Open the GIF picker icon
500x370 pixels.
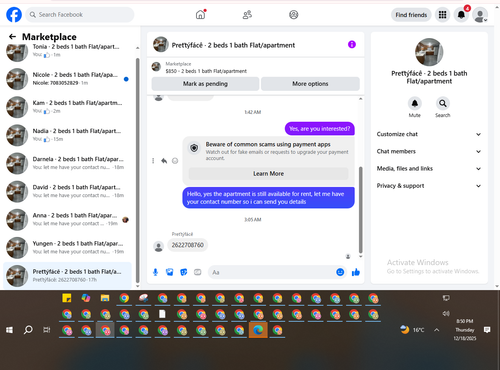click(x=198, y=272)
